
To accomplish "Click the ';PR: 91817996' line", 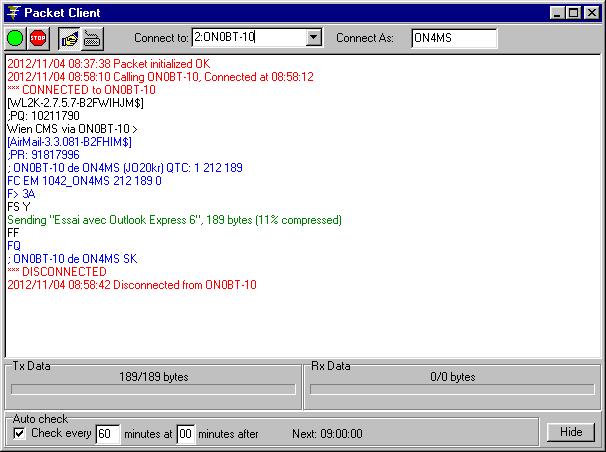I will [43, 155].
